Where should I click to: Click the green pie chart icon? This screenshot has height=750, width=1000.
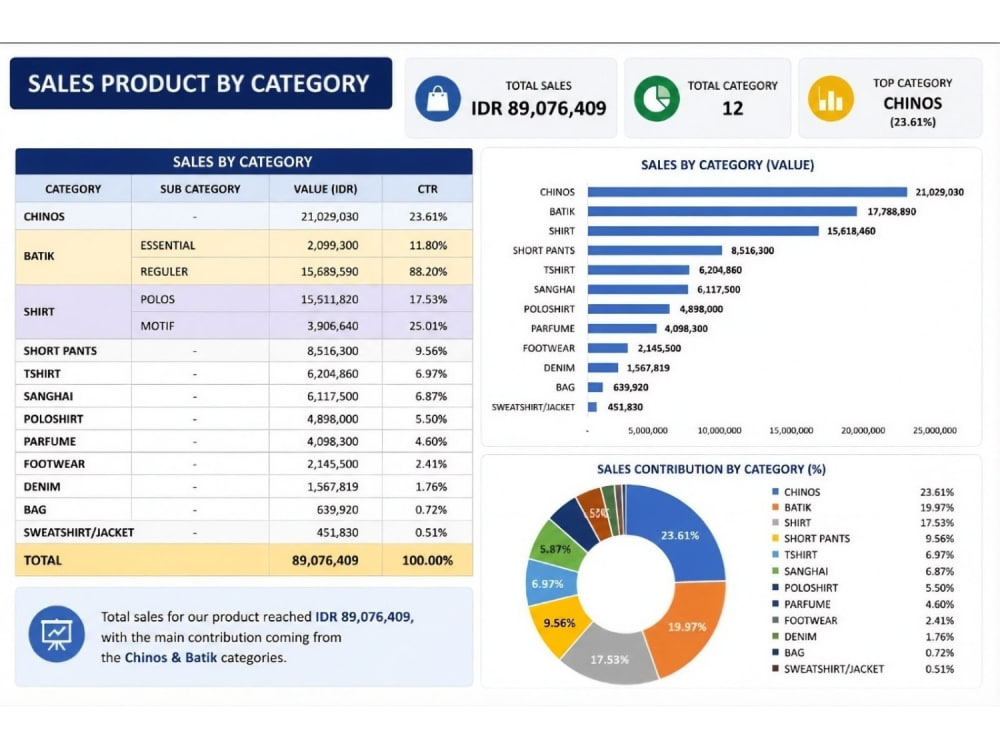[x=657, y=99]
